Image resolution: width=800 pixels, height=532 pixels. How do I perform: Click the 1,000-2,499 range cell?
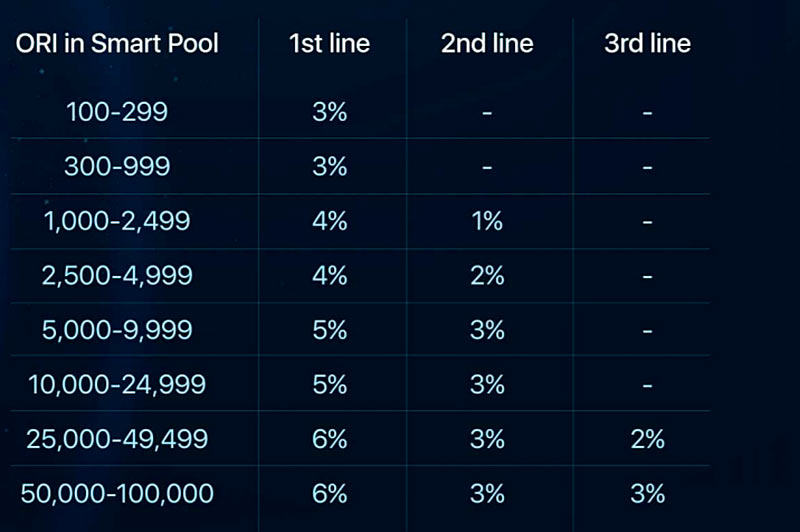point(117,221)
